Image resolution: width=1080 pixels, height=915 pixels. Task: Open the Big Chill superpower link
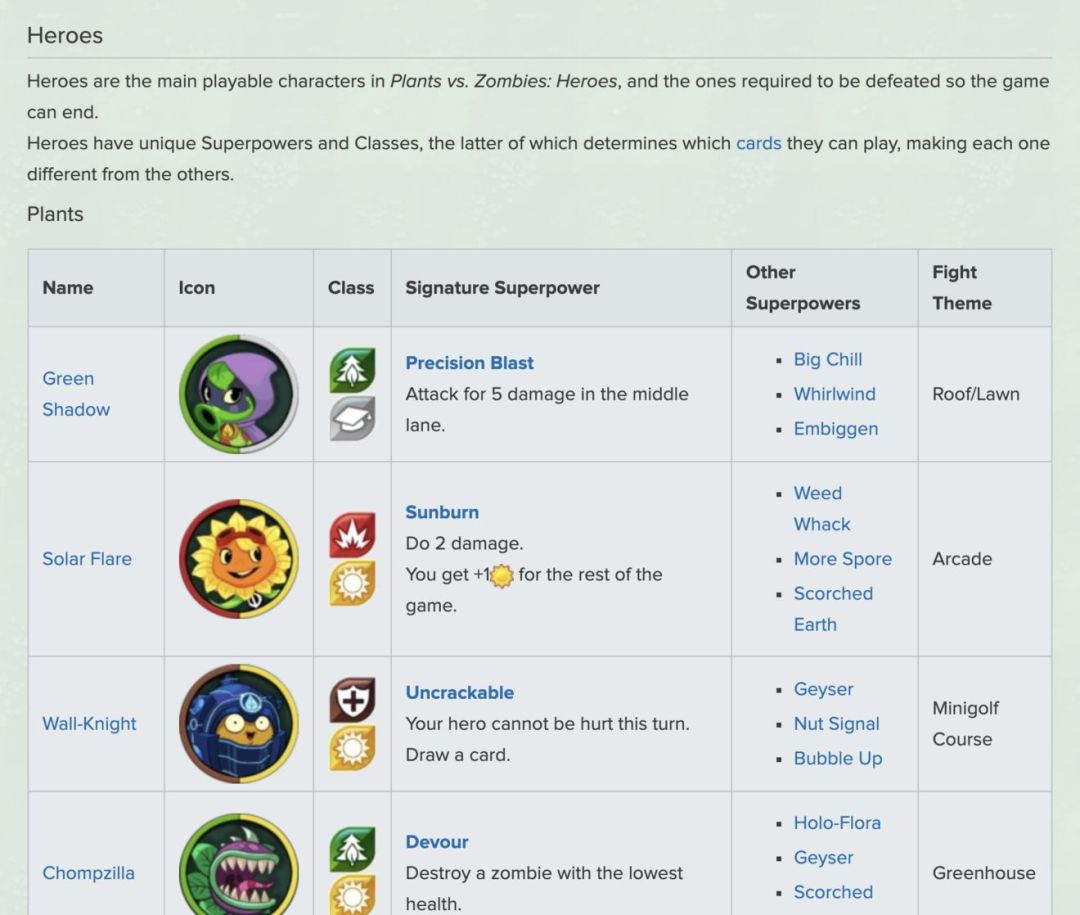point(827,359)
